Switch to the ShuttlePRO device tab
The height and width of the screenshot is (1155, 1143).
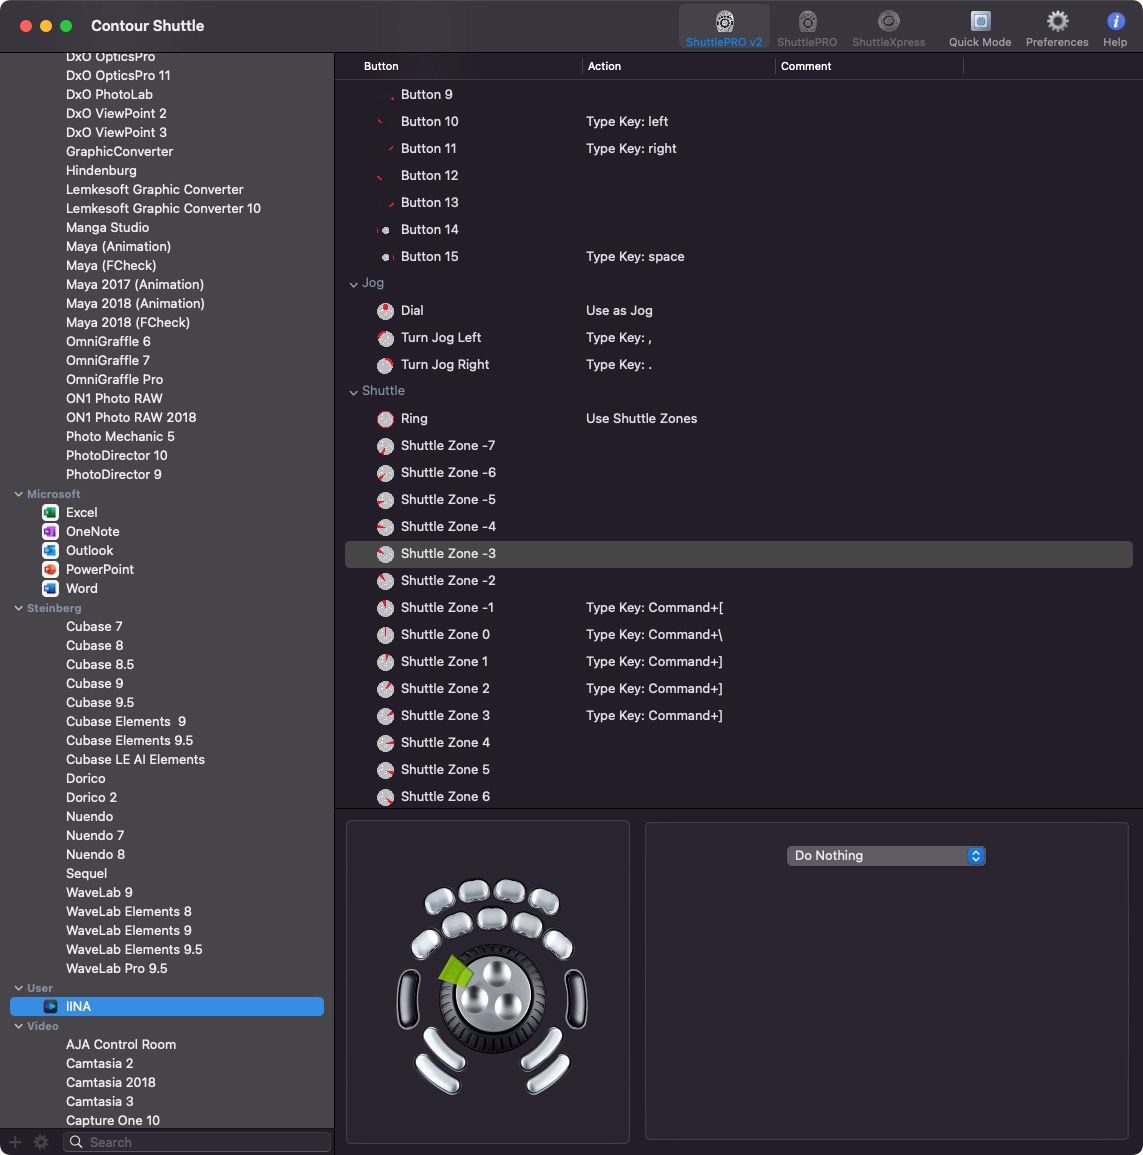(x=806, y=27)
